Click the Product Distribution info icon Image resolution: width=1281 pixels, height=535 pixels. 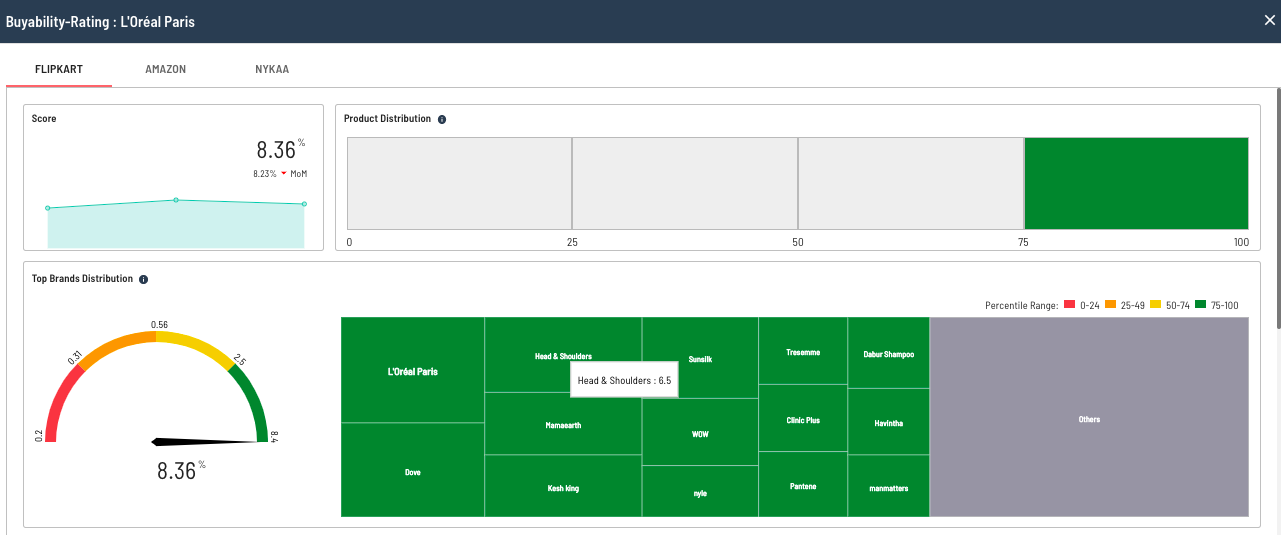coord(442,119)
